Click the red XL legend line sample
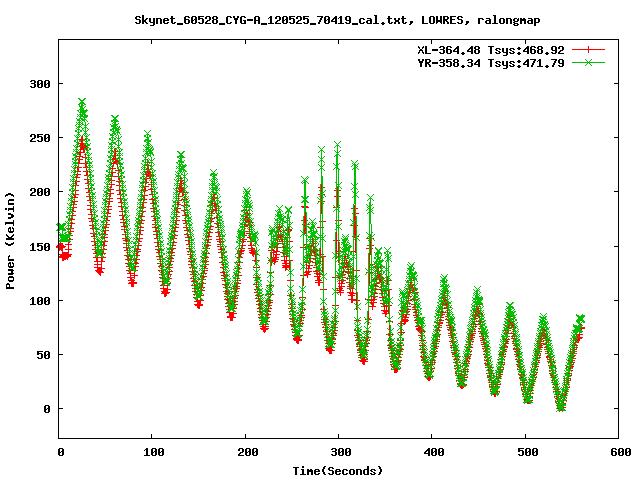Screen dimensions: 640x480 click(x=588, y=50)
